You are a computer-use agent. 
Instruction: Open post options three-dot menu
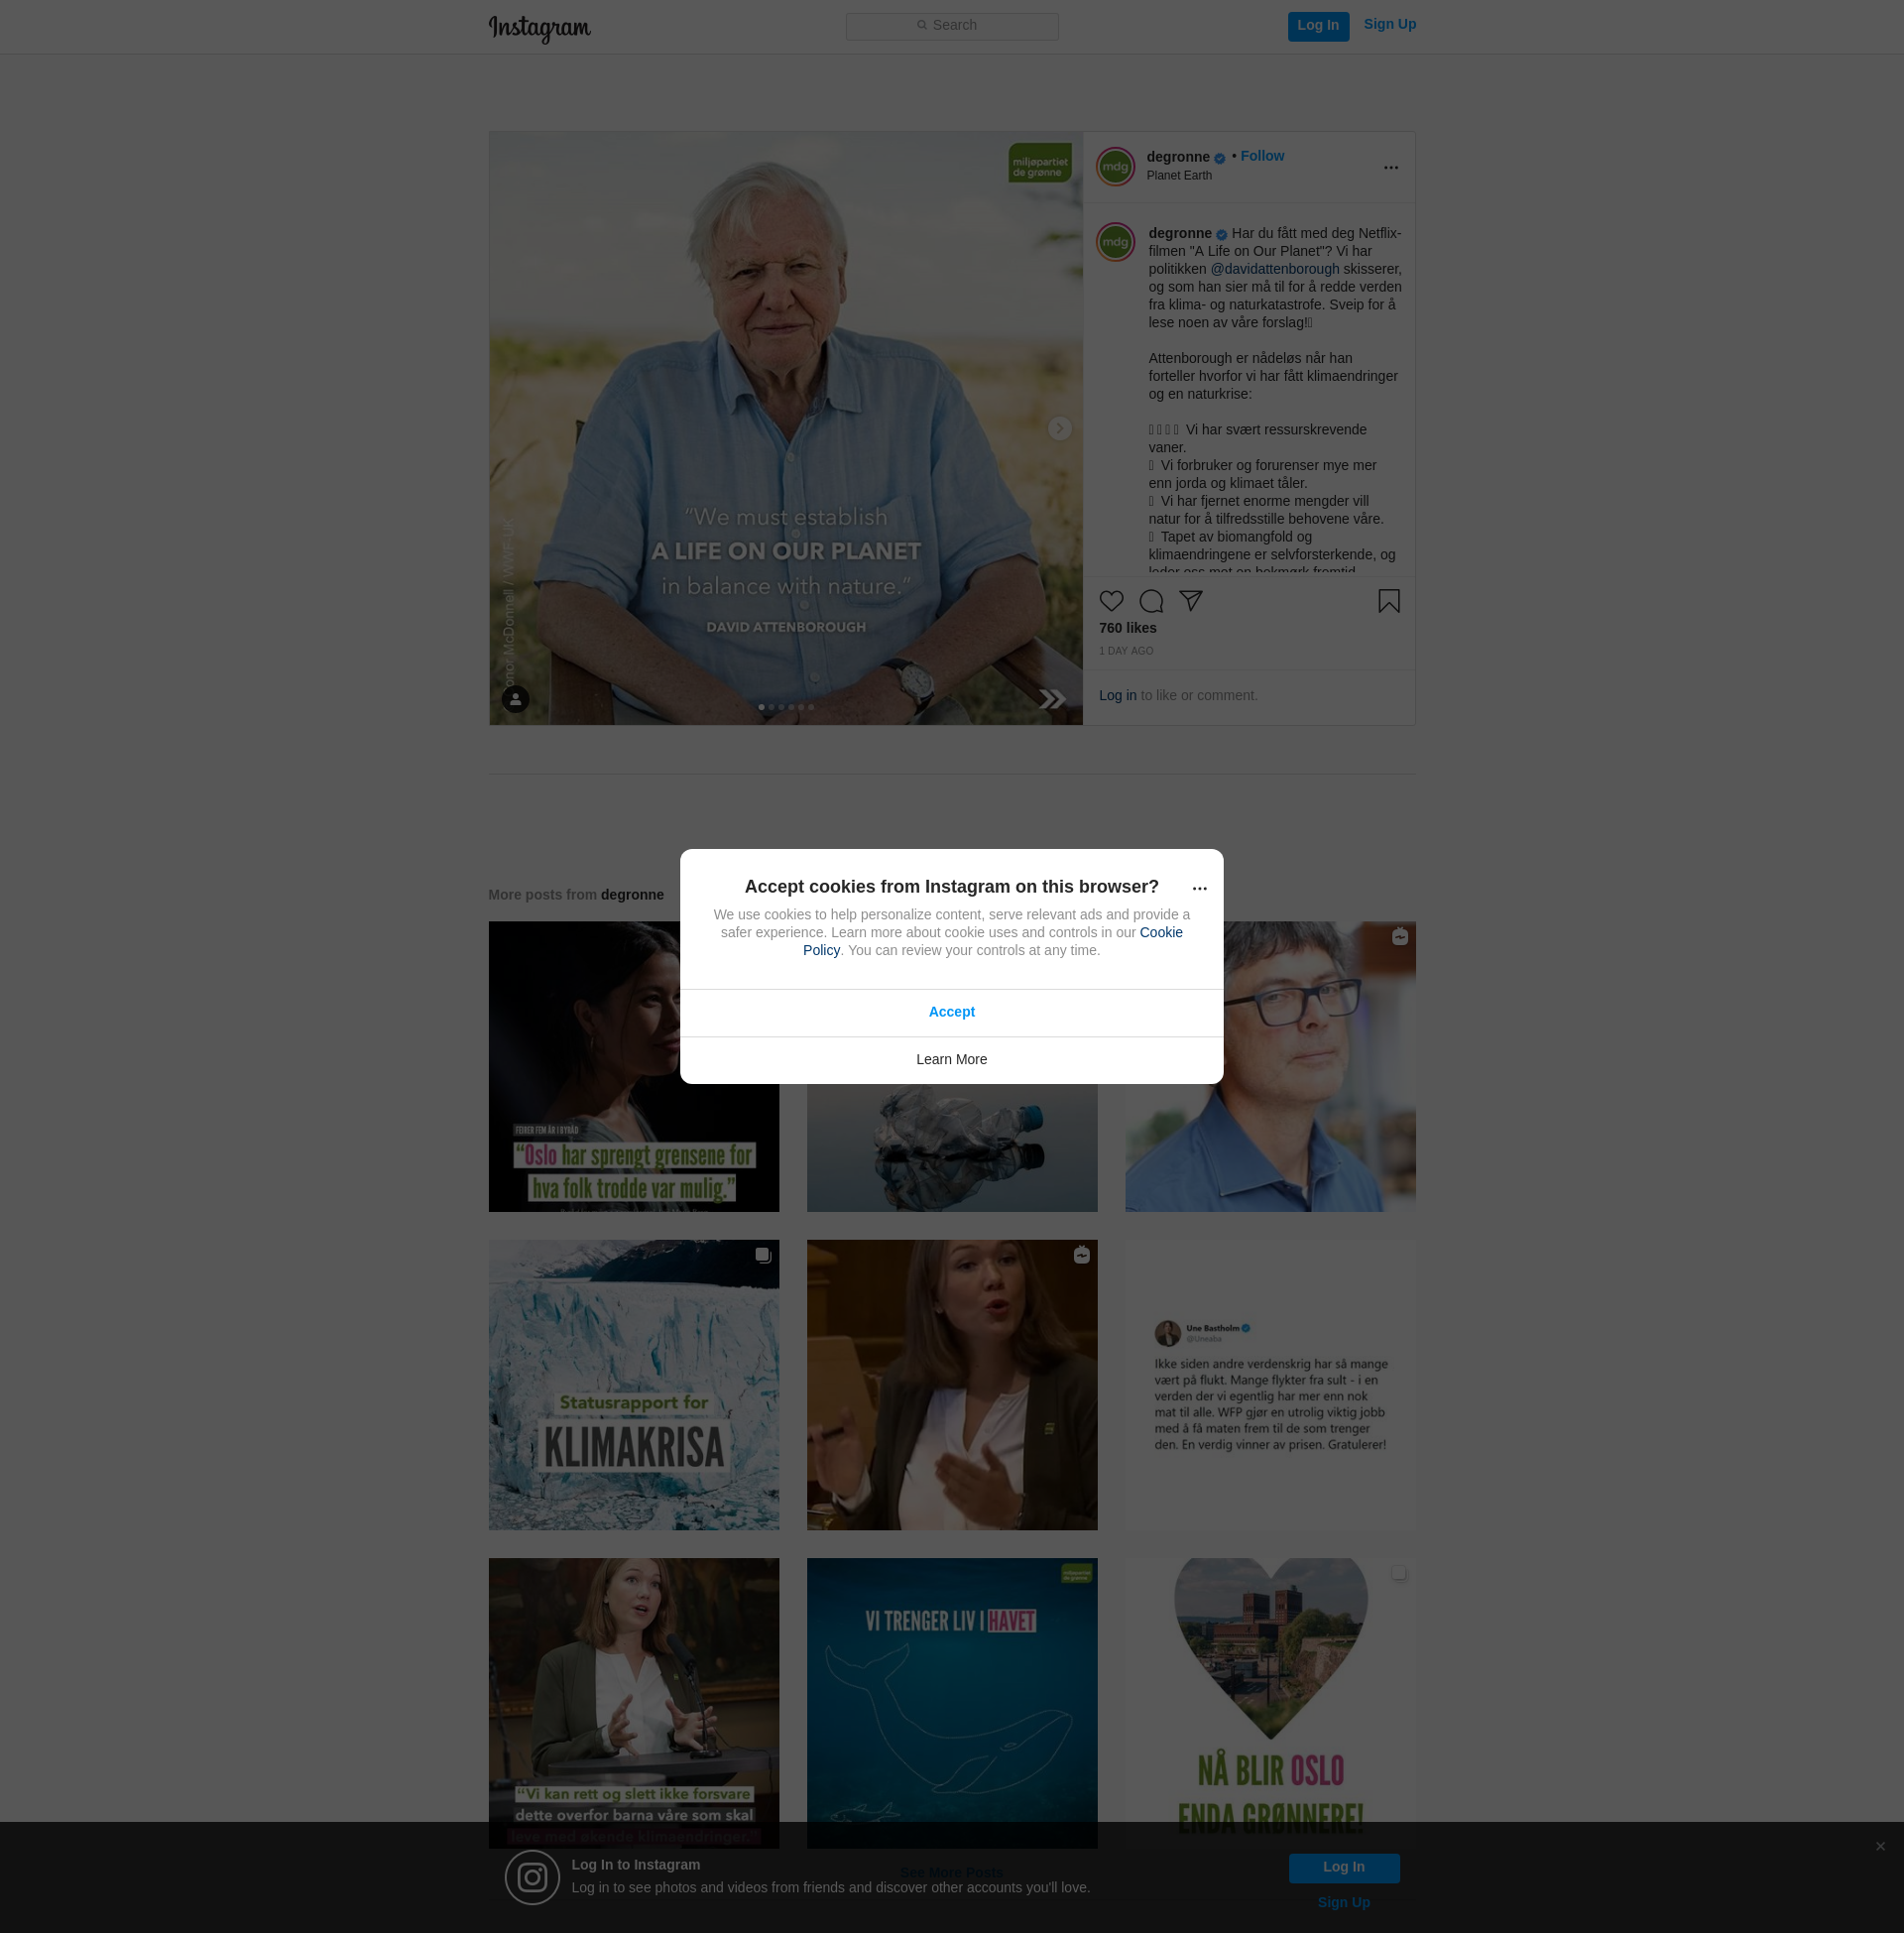click(1390, 167)
